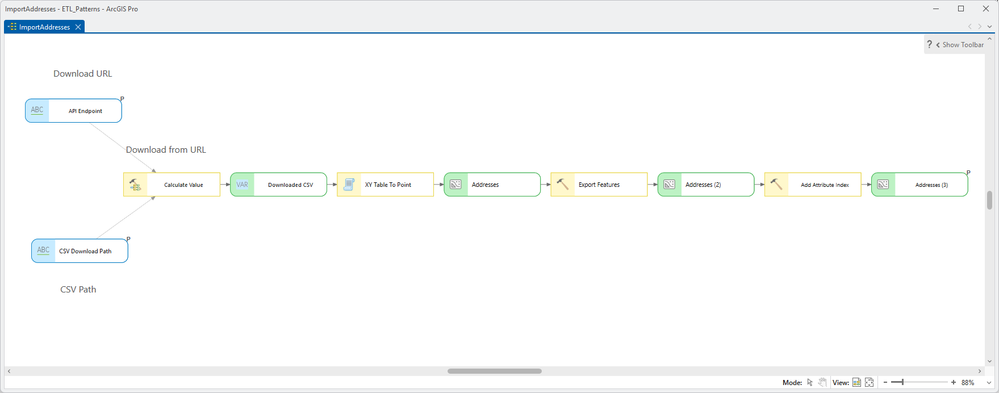Click the Fit to Window view icon
This screenshot has width=999, height=393.
click(868, 382)
